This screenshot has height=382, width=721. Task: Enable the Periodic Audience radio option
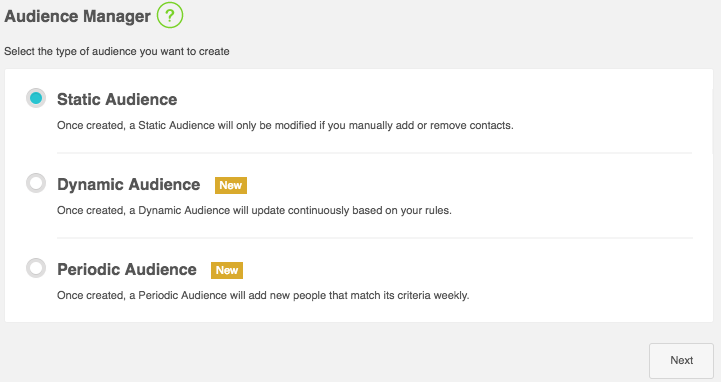coord(36,268)
